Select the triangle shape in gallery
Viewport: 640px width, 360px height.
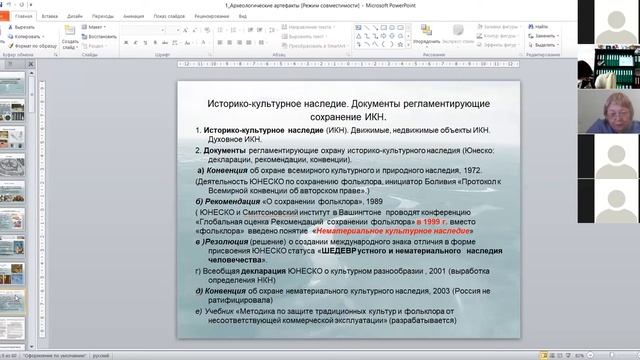[x=358, y=36]
